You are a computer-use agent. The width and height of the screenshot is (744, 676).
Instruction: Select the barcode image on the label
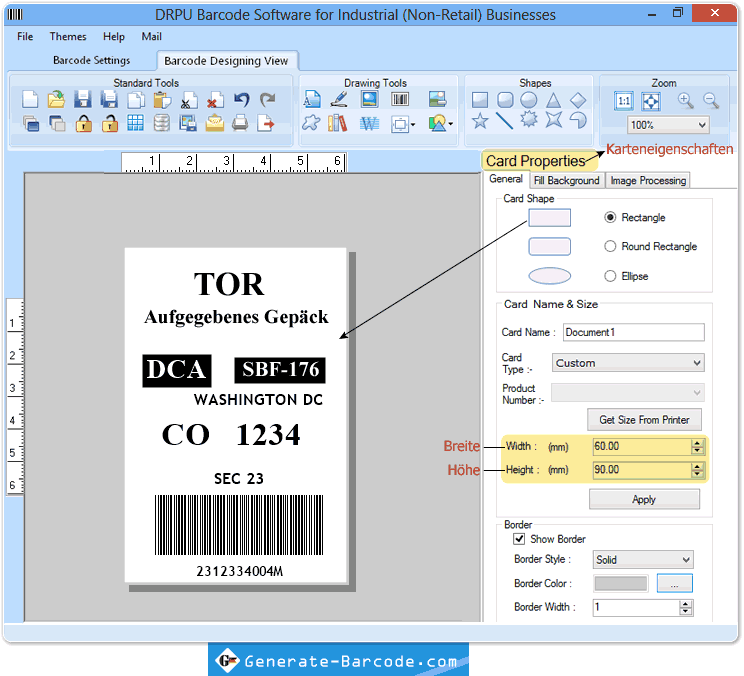(x=239, y=525)
